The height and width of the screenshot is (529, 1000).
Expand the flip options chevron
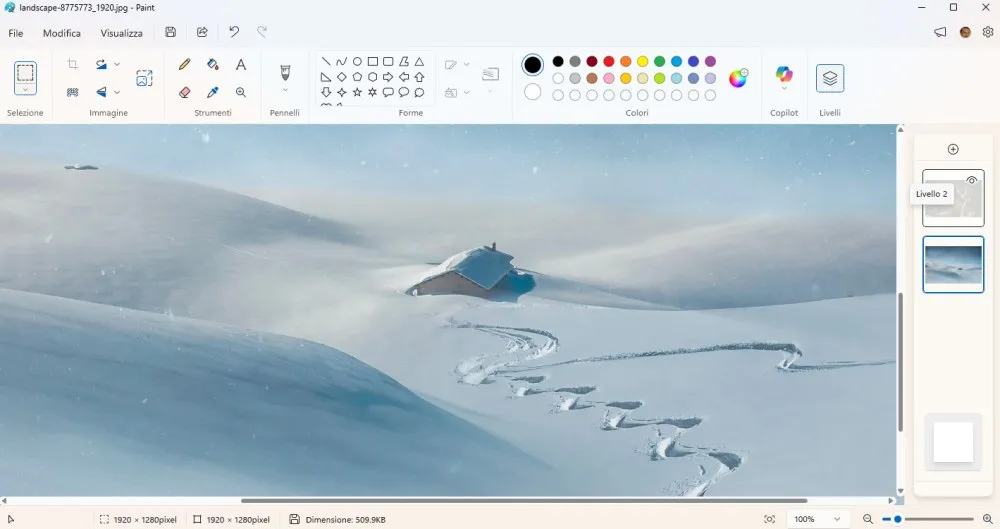tap(117, 92)
